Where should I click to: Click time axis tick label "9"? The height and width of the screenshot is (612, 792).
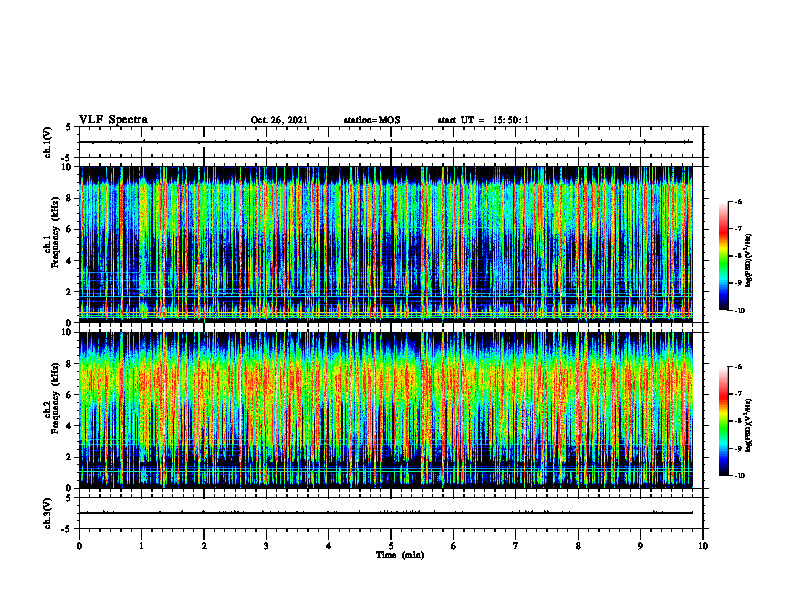(640, 546)
